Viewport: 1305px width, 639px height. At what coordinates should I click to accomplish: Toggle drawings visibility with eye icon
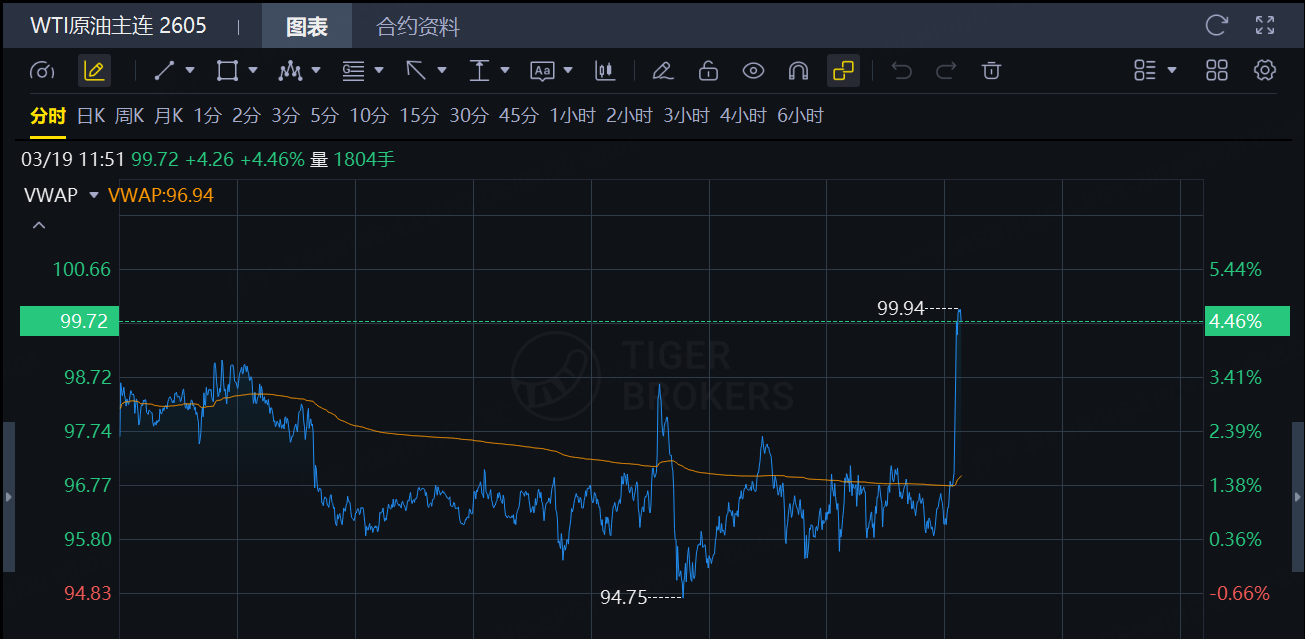click(x=753, y=70)
